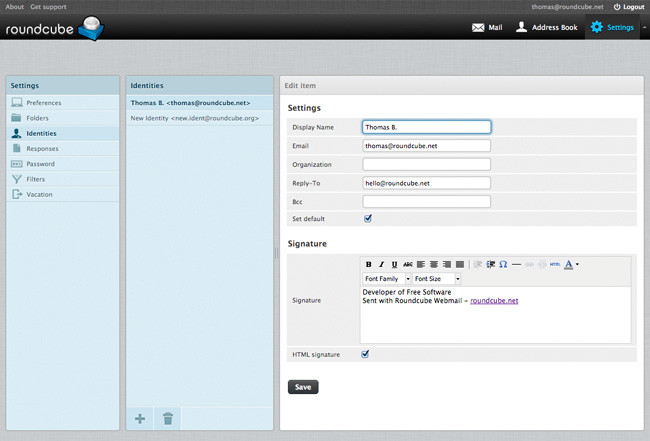650x441 pixels.
Task: Insert special character with omega icon
Action: (x=503, y=264)
